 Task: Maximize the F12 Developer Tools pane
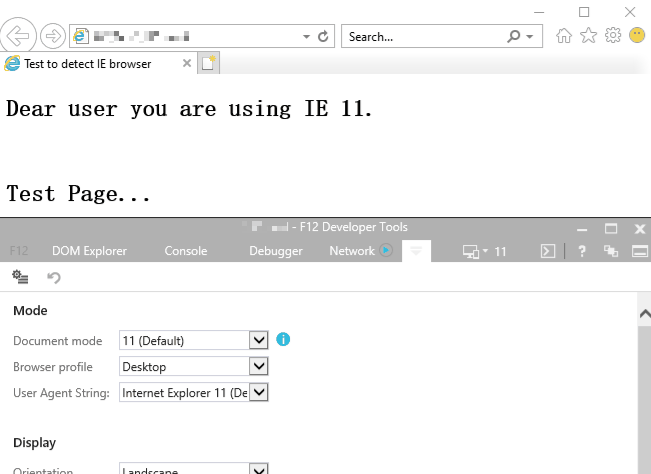[x=611, y=229]
